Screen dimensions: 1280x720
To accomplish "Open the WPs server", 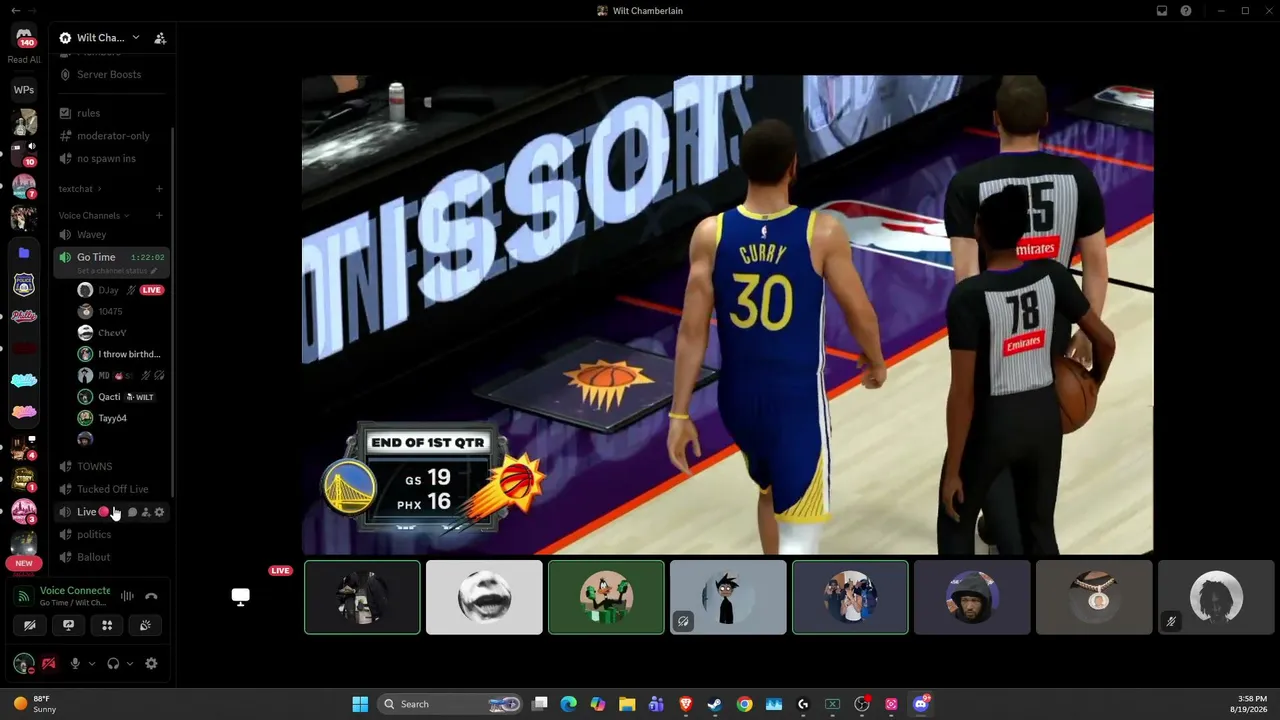I will (24, 90).
